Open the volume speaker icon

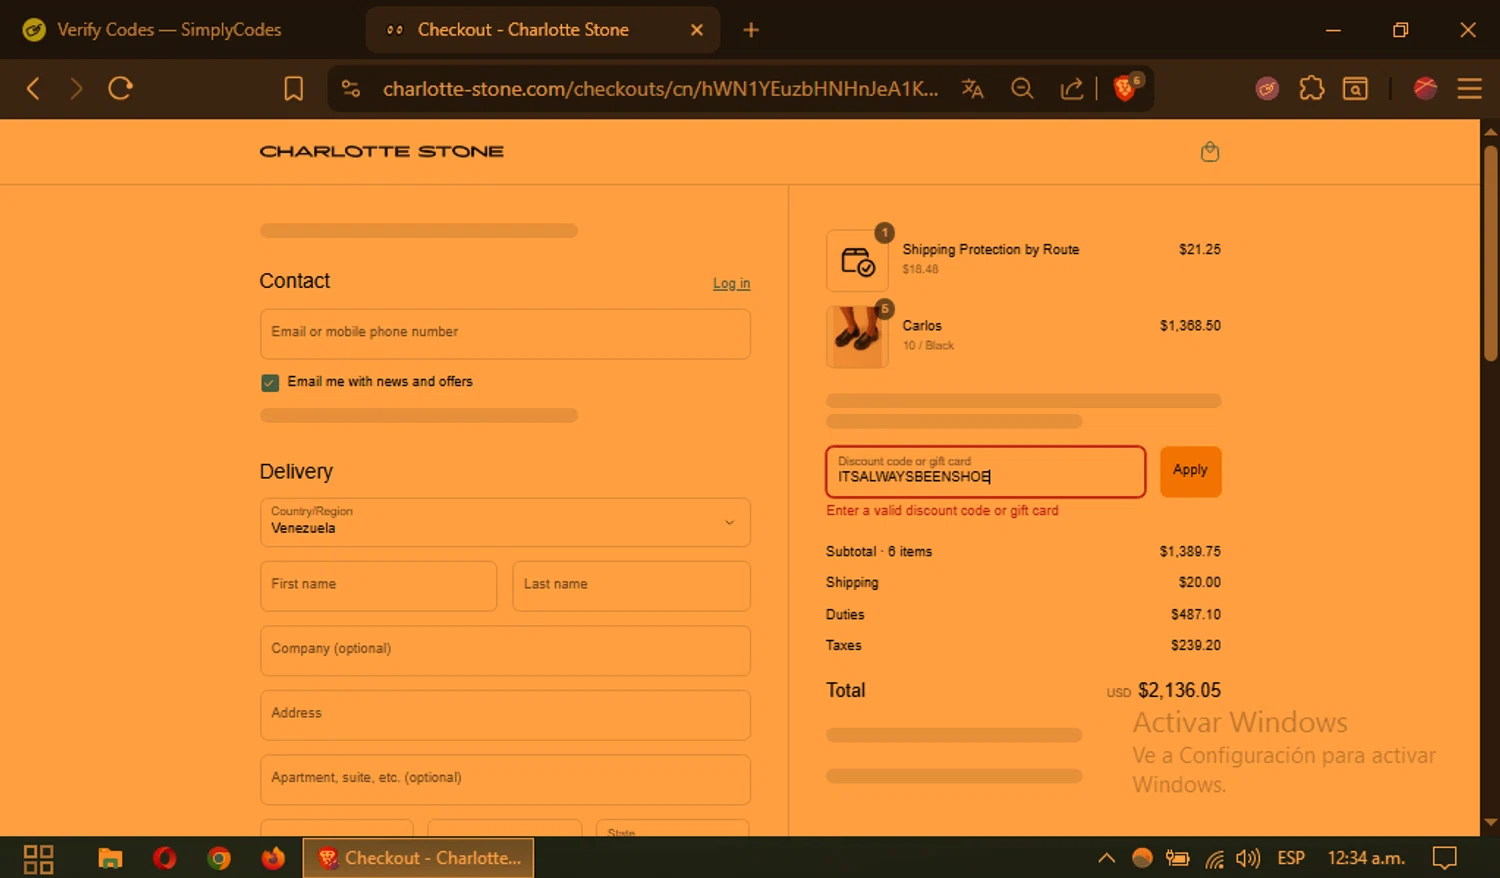coord(1247,858)
